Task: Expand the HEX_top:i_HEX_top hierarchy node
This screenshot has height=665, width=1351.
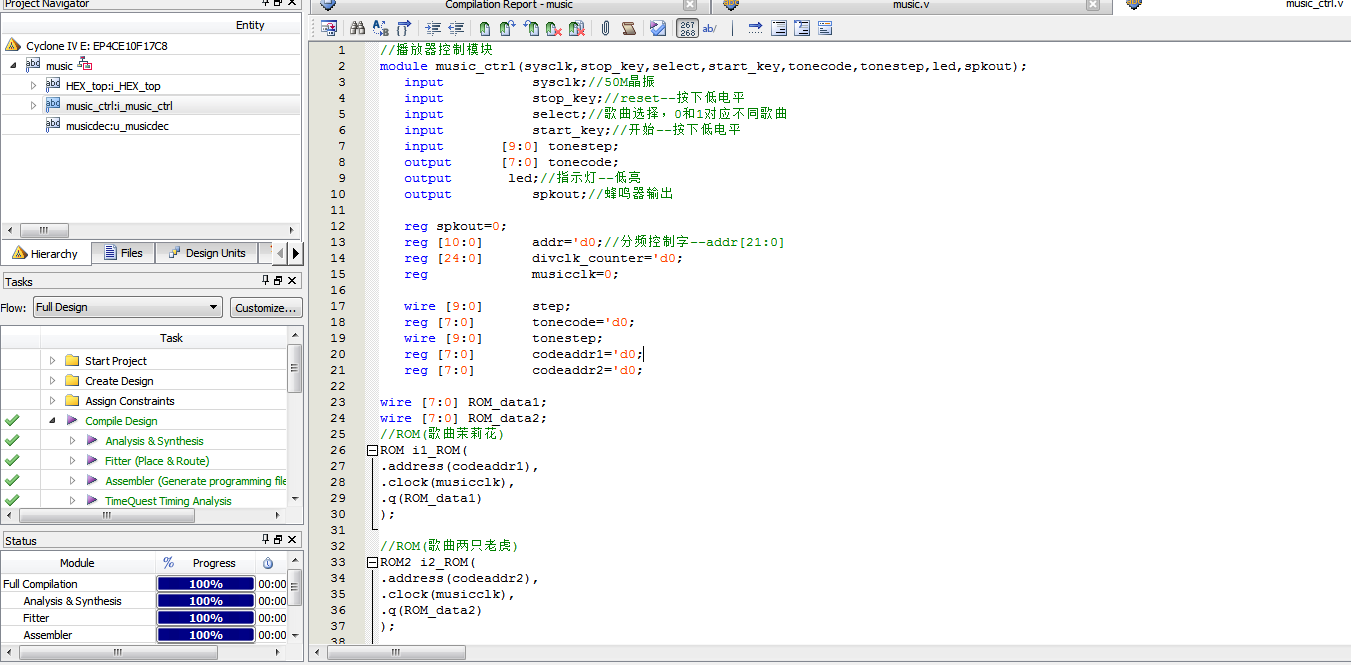Action: tap(33, 86)
